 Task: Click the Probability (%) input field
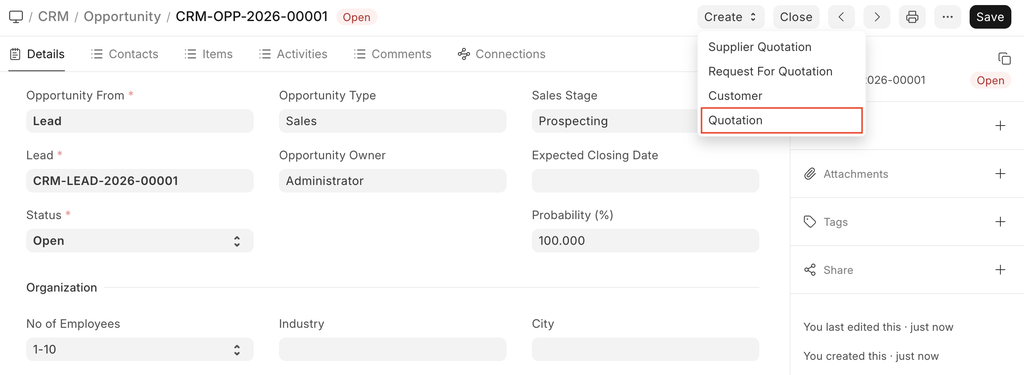(x=645, y=240)
